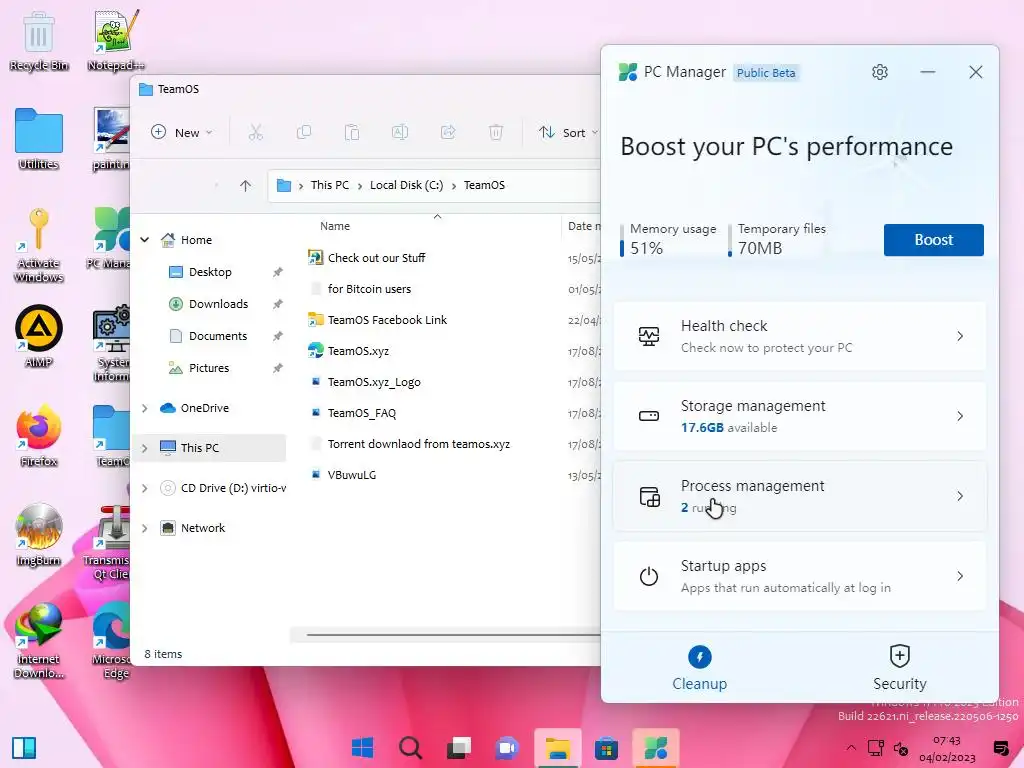Click the Copy icon in Explorer toolbar

pos(304,133)
